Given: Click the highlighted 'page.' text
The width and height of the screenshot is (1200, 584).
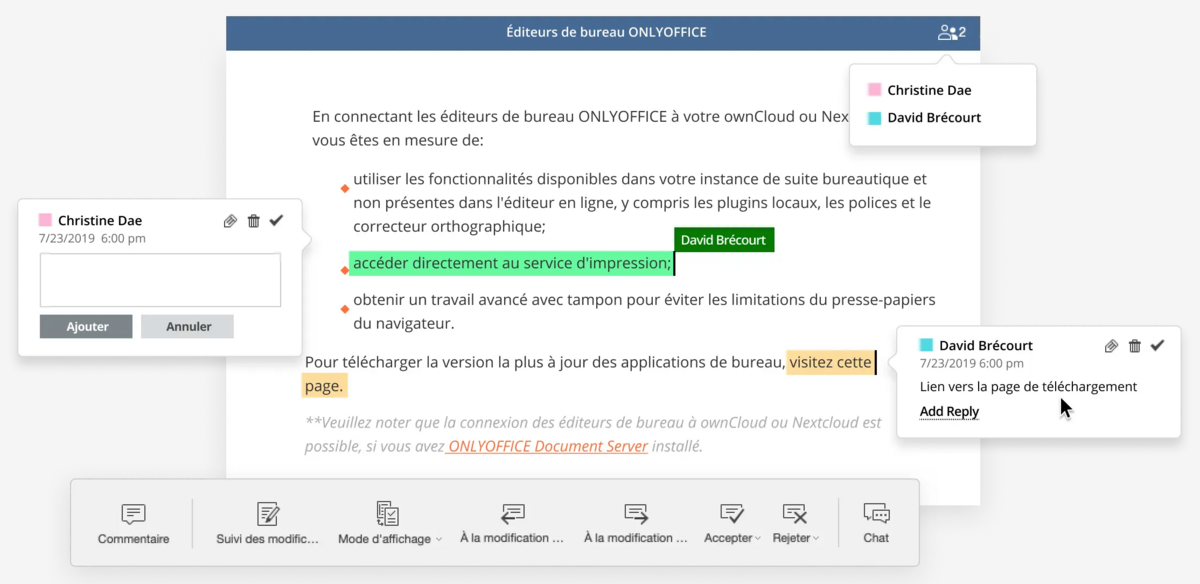Looking at the screenshot, I should point(324,386).
